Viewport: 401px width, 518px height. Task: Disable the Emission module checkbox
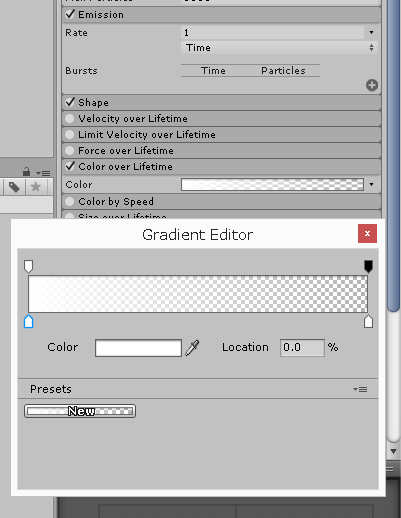tap(70, 14)
